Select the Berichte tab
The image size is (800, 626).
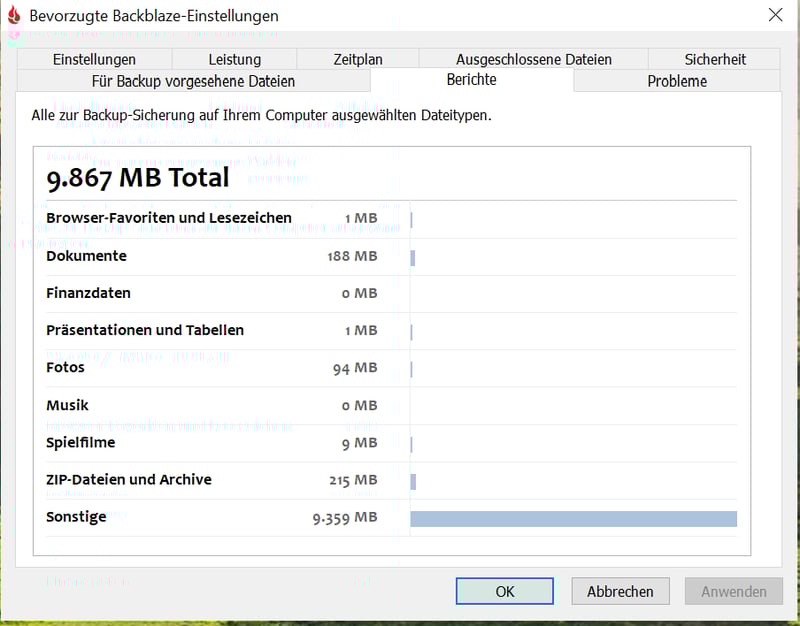(x=471, y=80)
